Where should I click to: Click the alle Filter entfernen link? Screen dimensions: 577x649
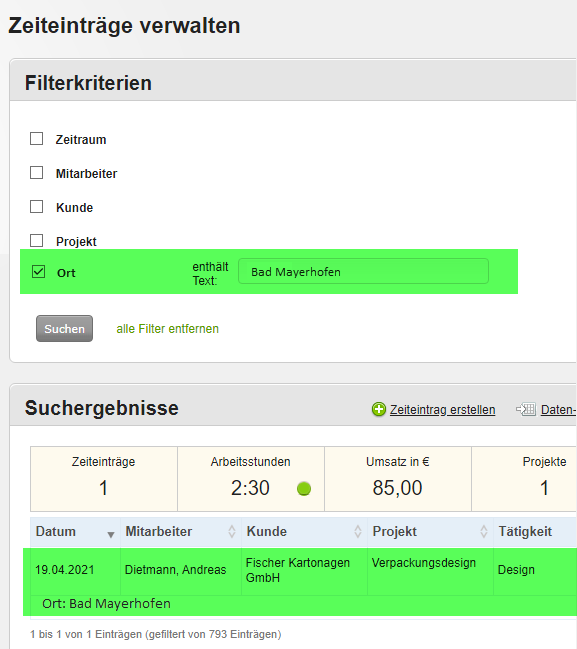point(167,329)
